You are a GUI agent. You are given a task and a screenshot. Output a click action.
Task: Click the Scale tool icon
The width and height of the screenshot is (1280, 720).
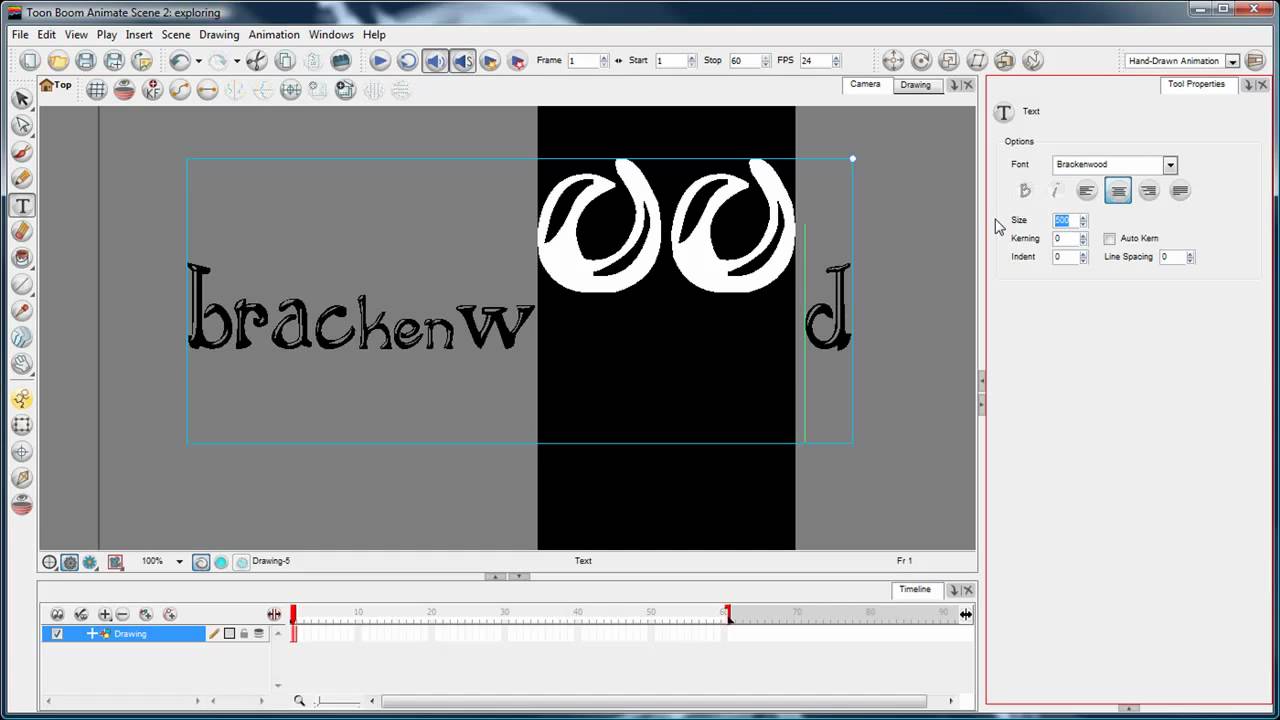click(949, 61)
